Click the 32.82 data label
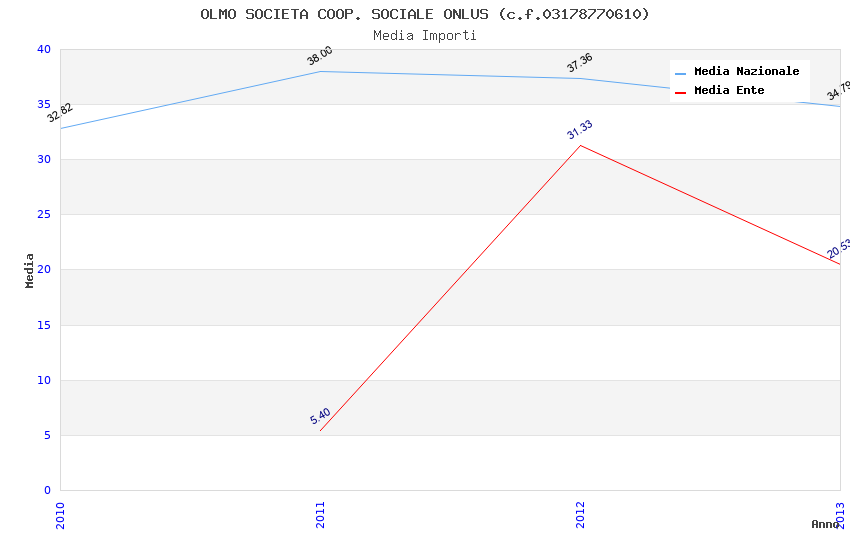This screenshot has width=850, height=550. (60, 113)
